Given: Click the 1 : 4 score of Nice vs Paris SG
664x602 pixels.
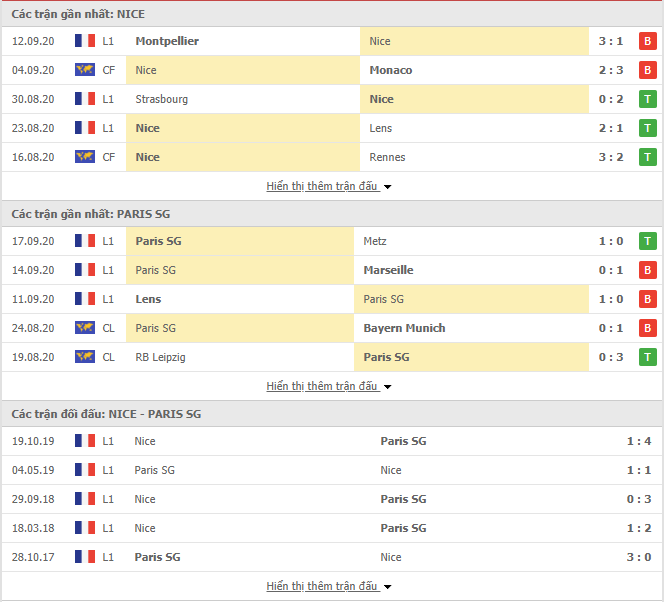Looking at the screenshot, I should [639, 441].
